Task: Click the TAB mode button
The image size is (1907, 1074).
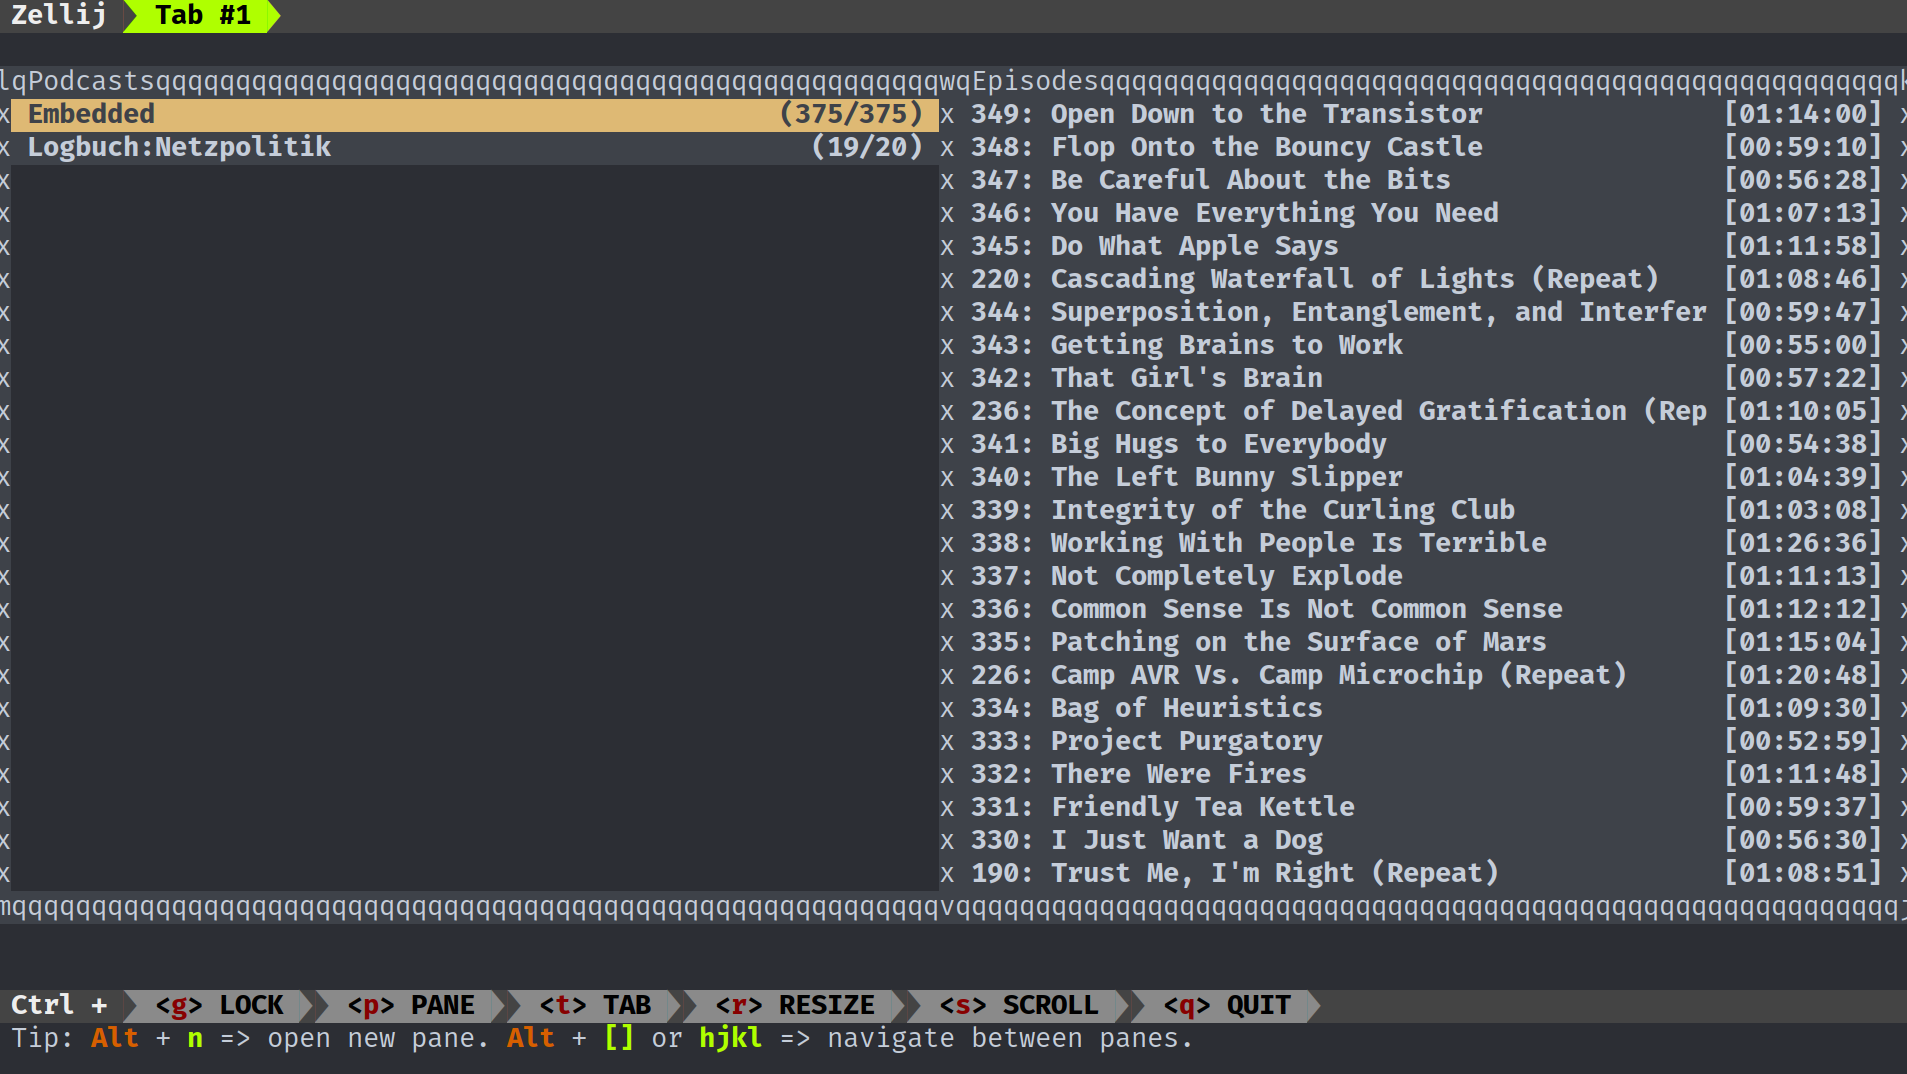Action: point(595,1005)
